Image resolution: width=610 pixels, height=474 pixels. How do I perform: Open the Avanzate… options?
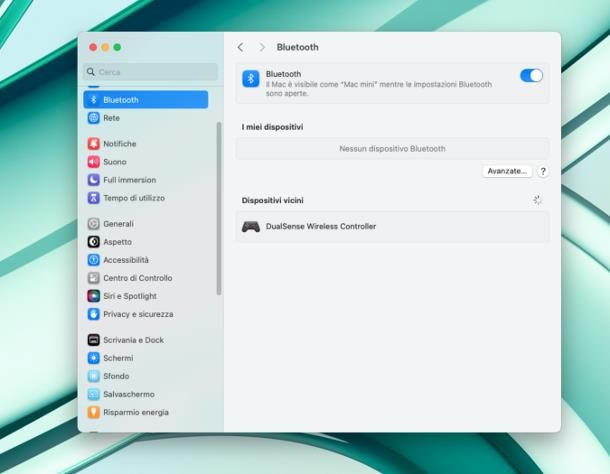click(x=507, y=171)
